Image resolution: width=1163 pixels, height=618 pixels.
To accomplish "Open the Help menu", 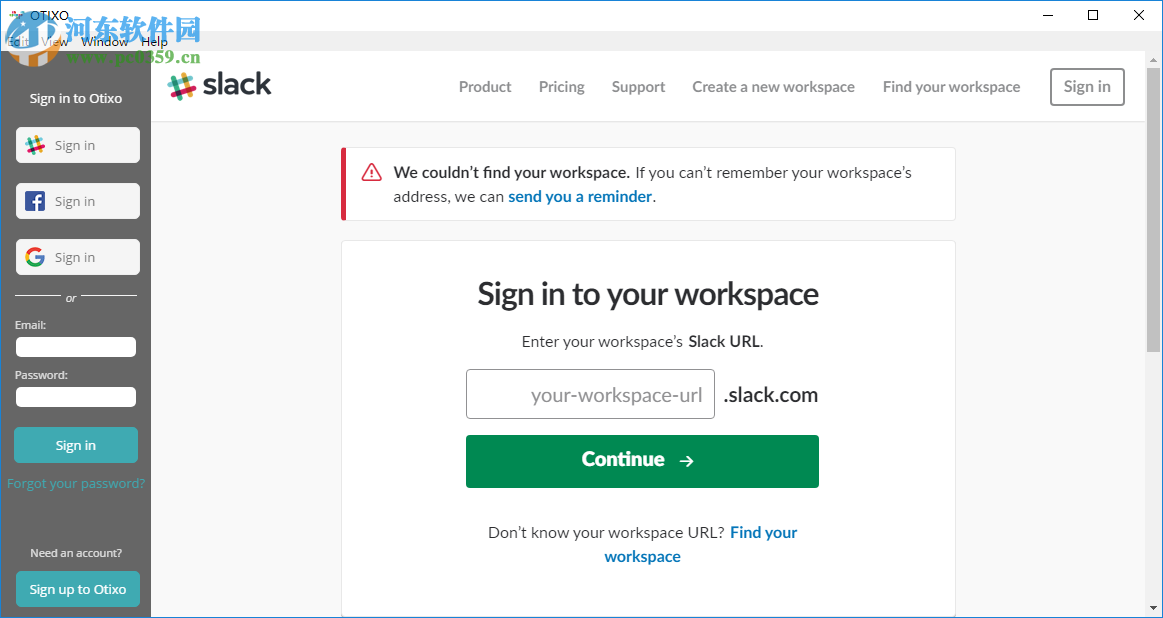I will point(155,42).
